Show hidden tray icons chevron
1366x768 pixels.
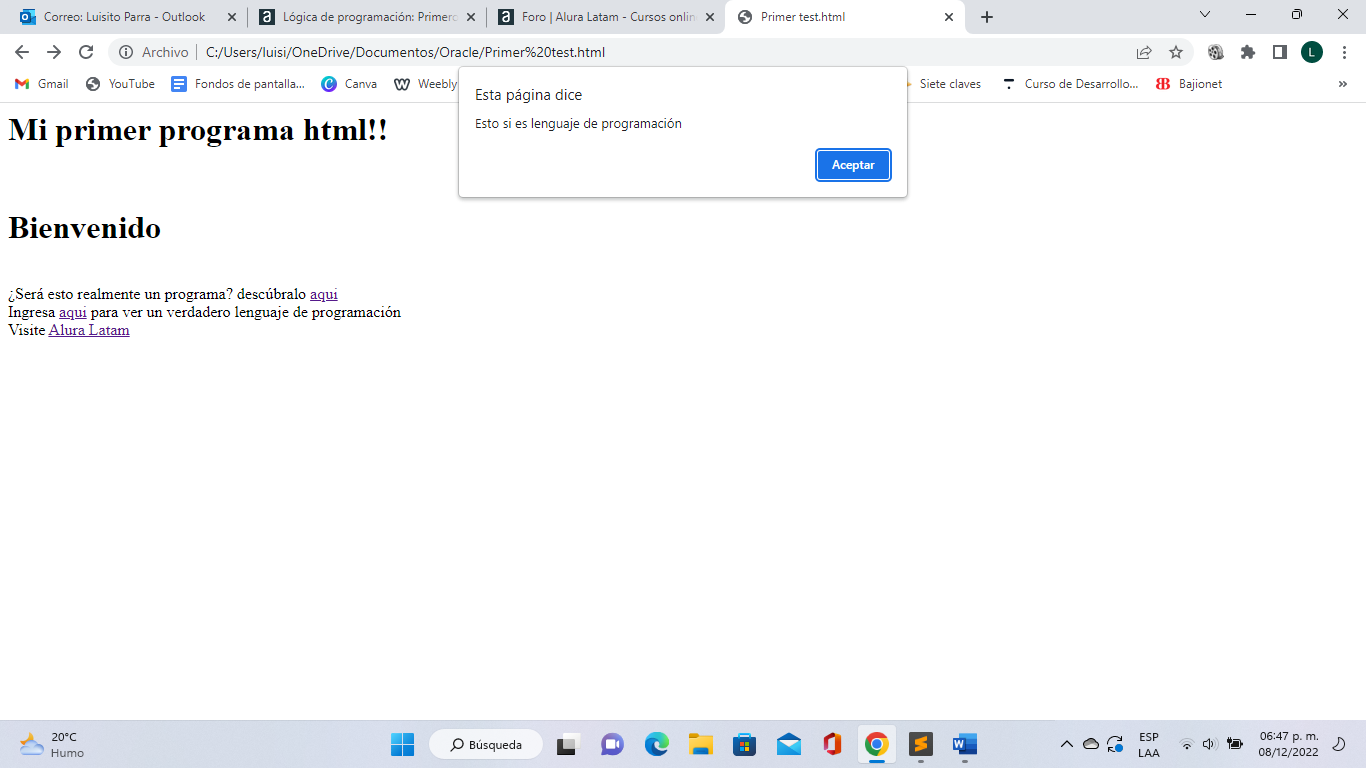pos(1066,744)
